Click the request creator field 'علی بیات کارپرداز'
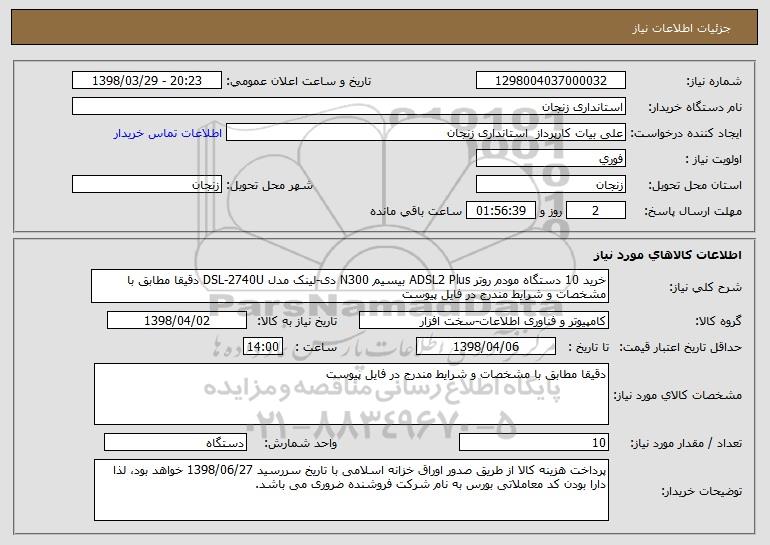Screen dimensions: 770x545 [426, 133]
